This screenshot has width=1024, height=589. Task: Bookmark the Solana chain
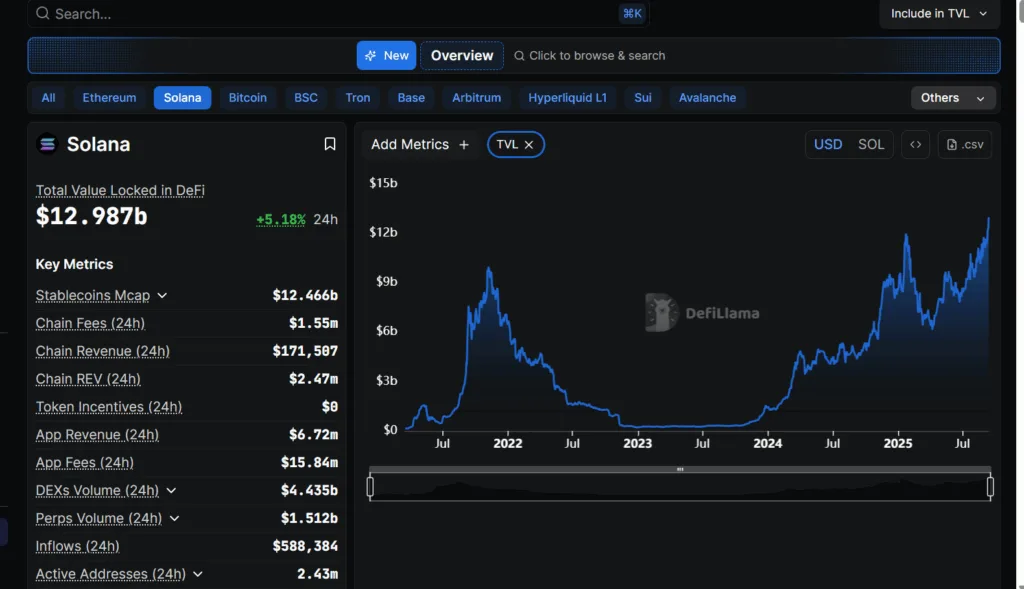330,144
